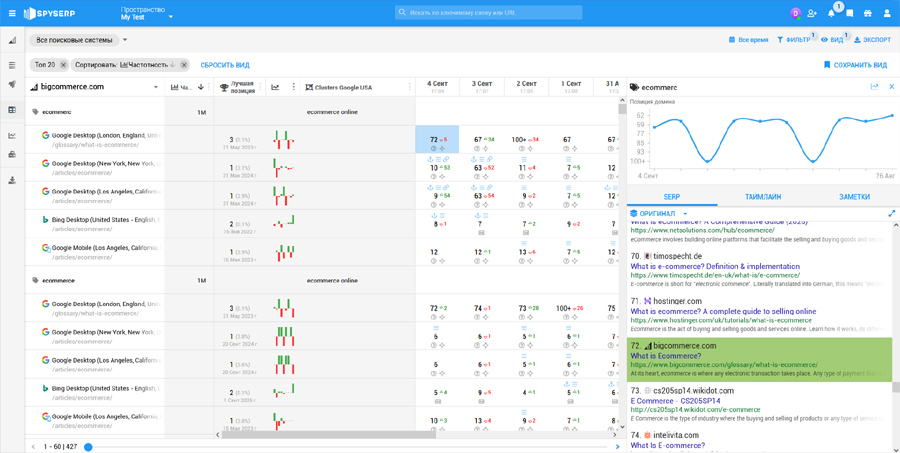Open the 'Оригинал' SERP version dropdown
The image size is (900, 453).
(x=658, y=214)
